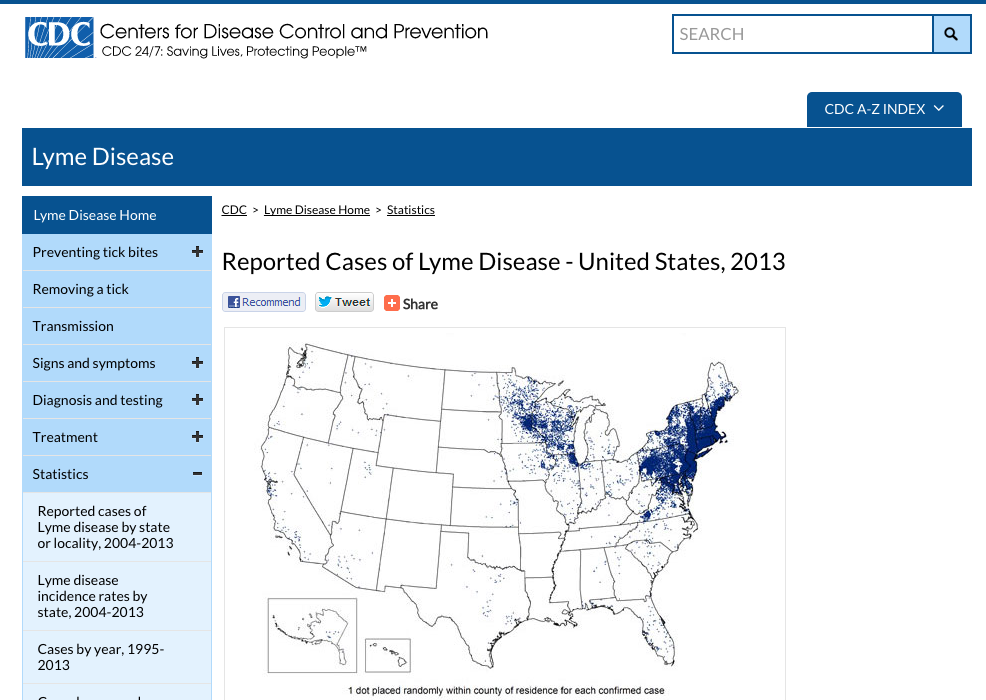Expand the Diagnosis and testing section
This screenshot has height=700, width=986.
197,400
